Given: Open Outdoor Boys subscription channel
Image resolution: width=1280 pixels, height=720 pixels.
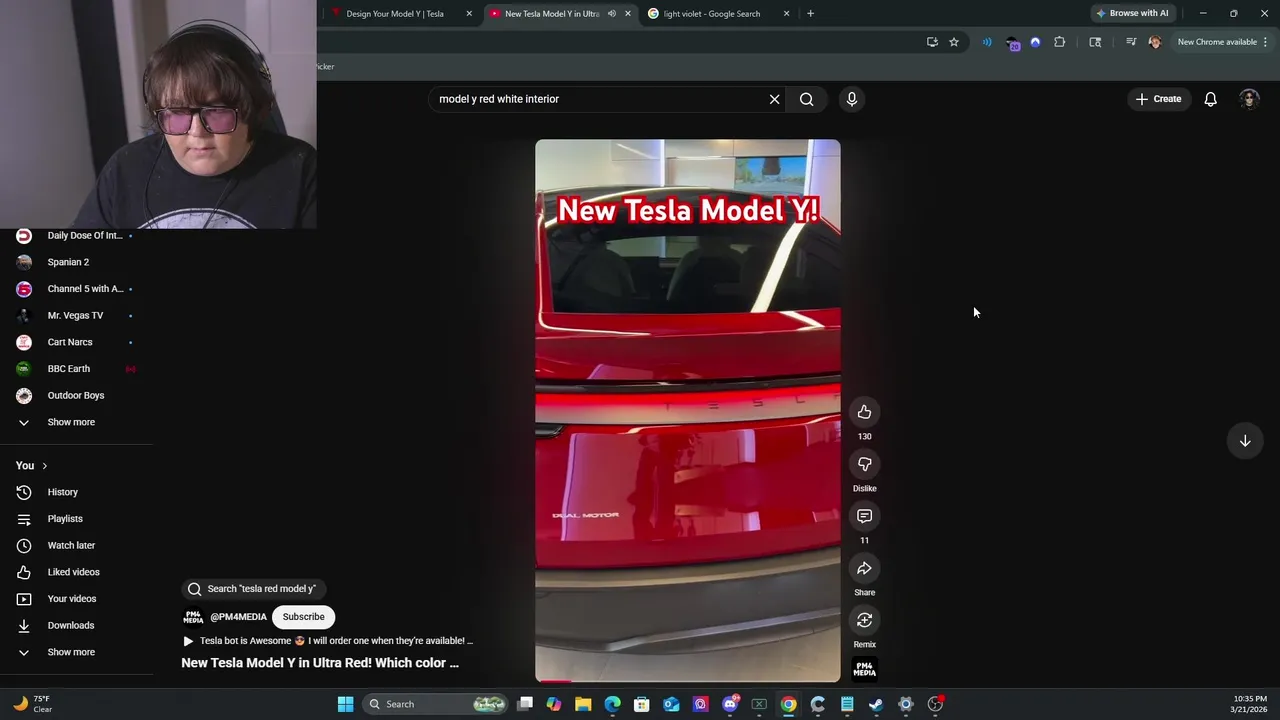Looking at the screenshot, I should pos(76,395).
